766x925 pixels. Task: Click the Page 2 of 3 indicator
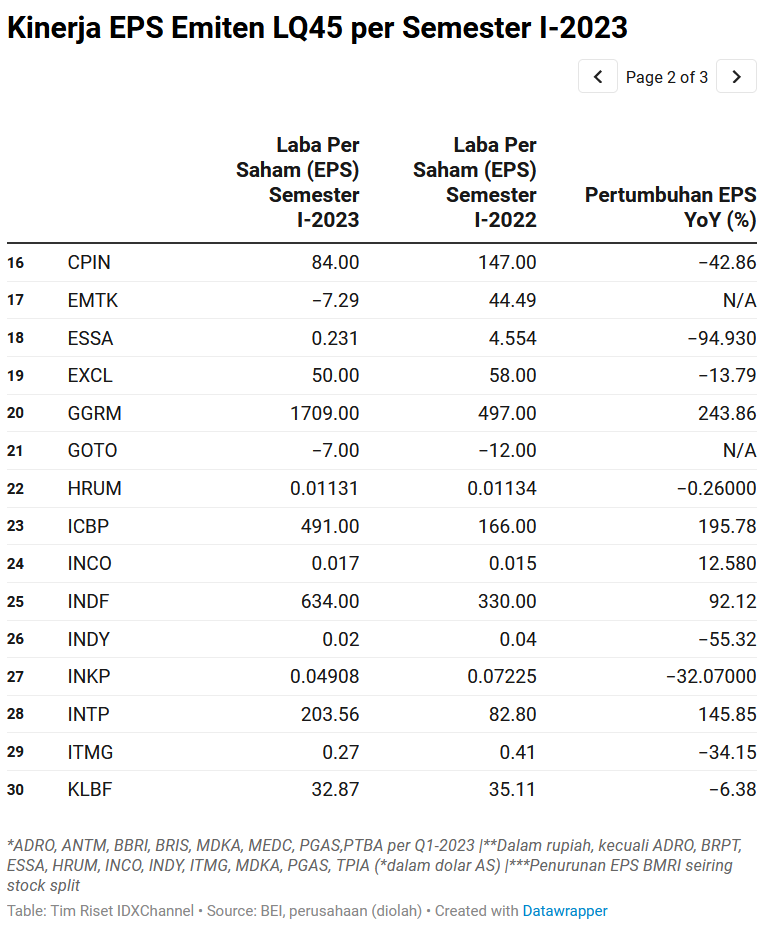click(667, 77)
